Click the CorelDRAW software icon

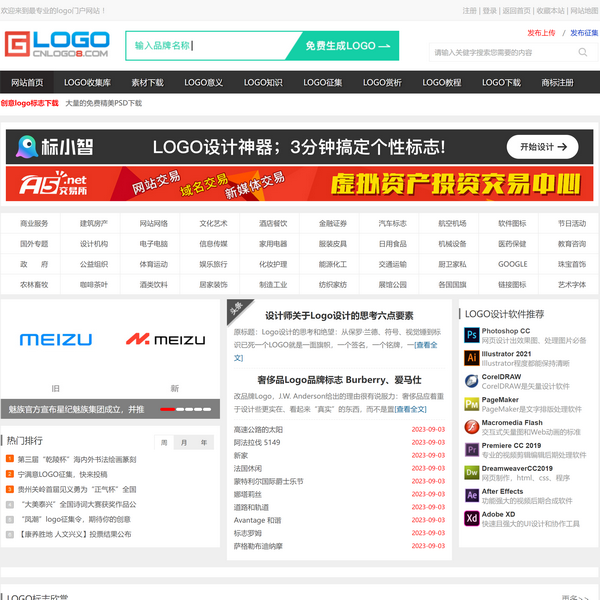click(x=471, y=381)
